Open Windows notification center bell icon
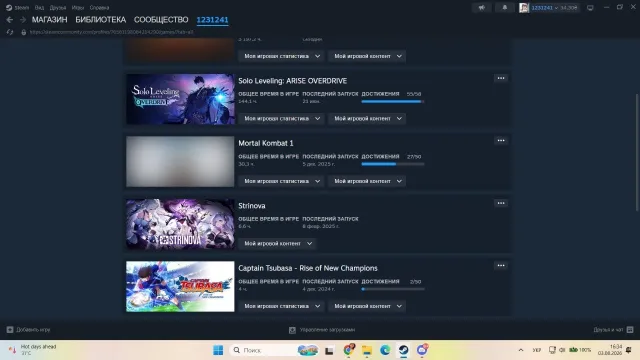This screenshot has height=360, width=640. [629, 350]
